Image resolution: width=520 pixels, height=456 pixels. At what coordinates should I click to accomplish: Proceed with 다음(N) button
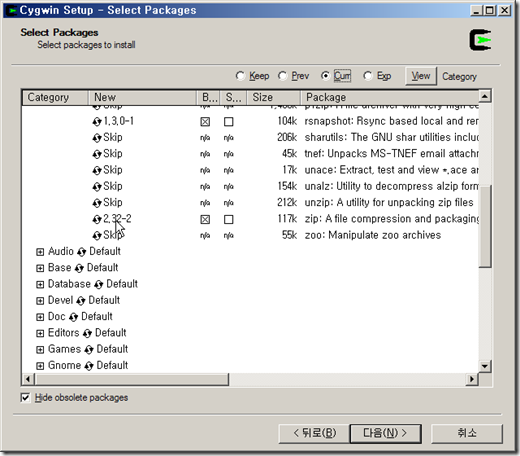[386, 433]
